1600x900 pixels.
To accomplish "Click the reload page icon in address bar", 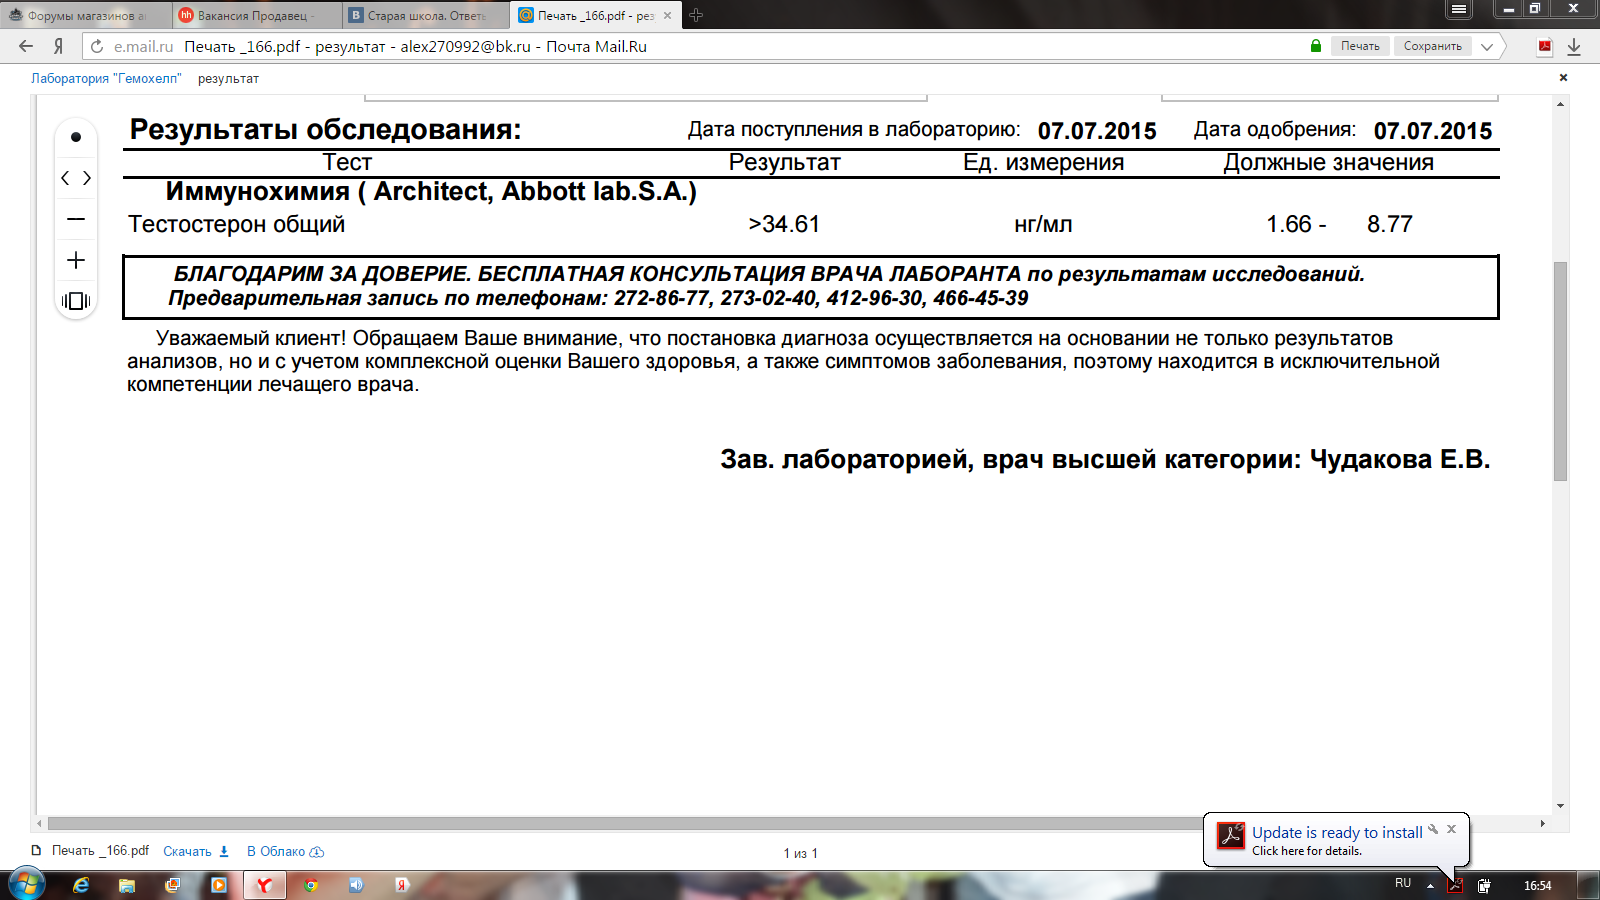I will [x=97, y=46].
